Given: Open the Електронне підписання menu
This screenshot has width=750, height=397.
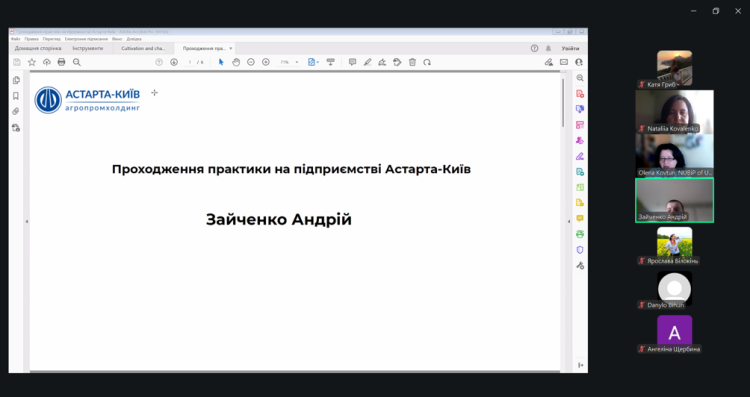Looking at the screenshot, I should [86, 39].
